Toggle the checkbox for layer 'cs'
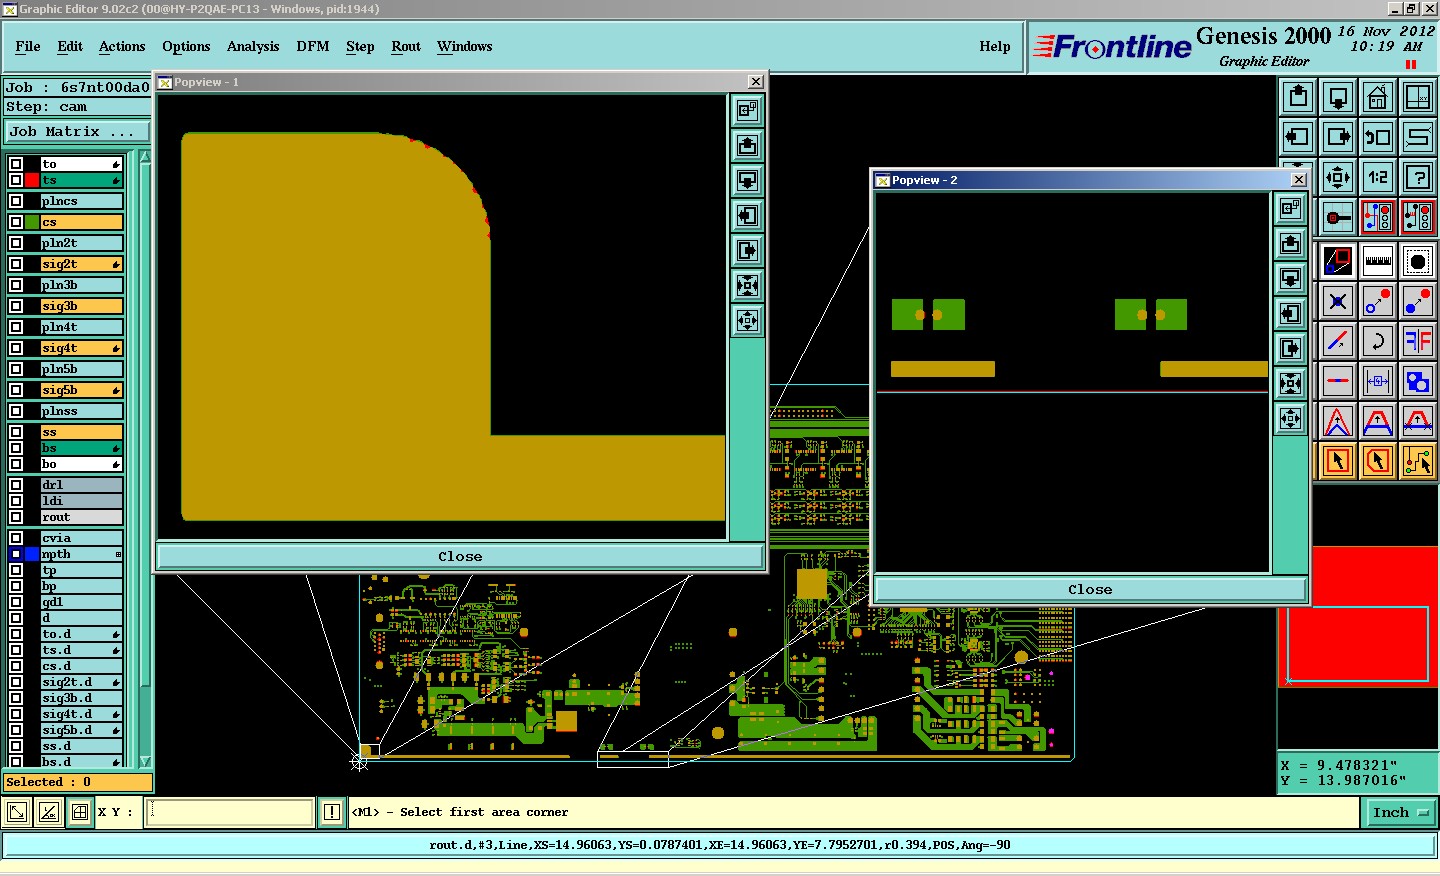This screenshot has height=876, width=1440. [x=16, y=222]
